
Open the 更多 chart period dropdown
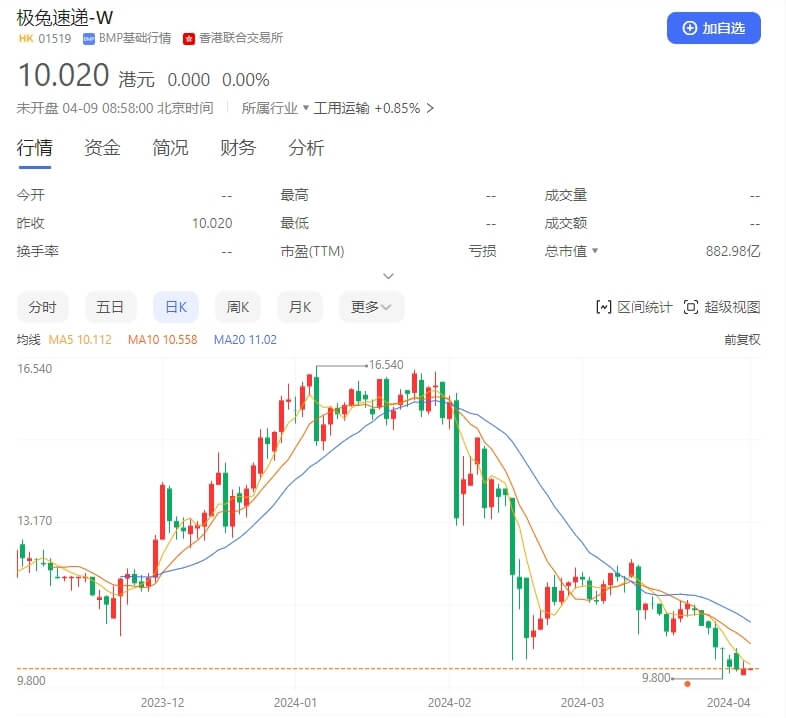(x=371, y=307)
